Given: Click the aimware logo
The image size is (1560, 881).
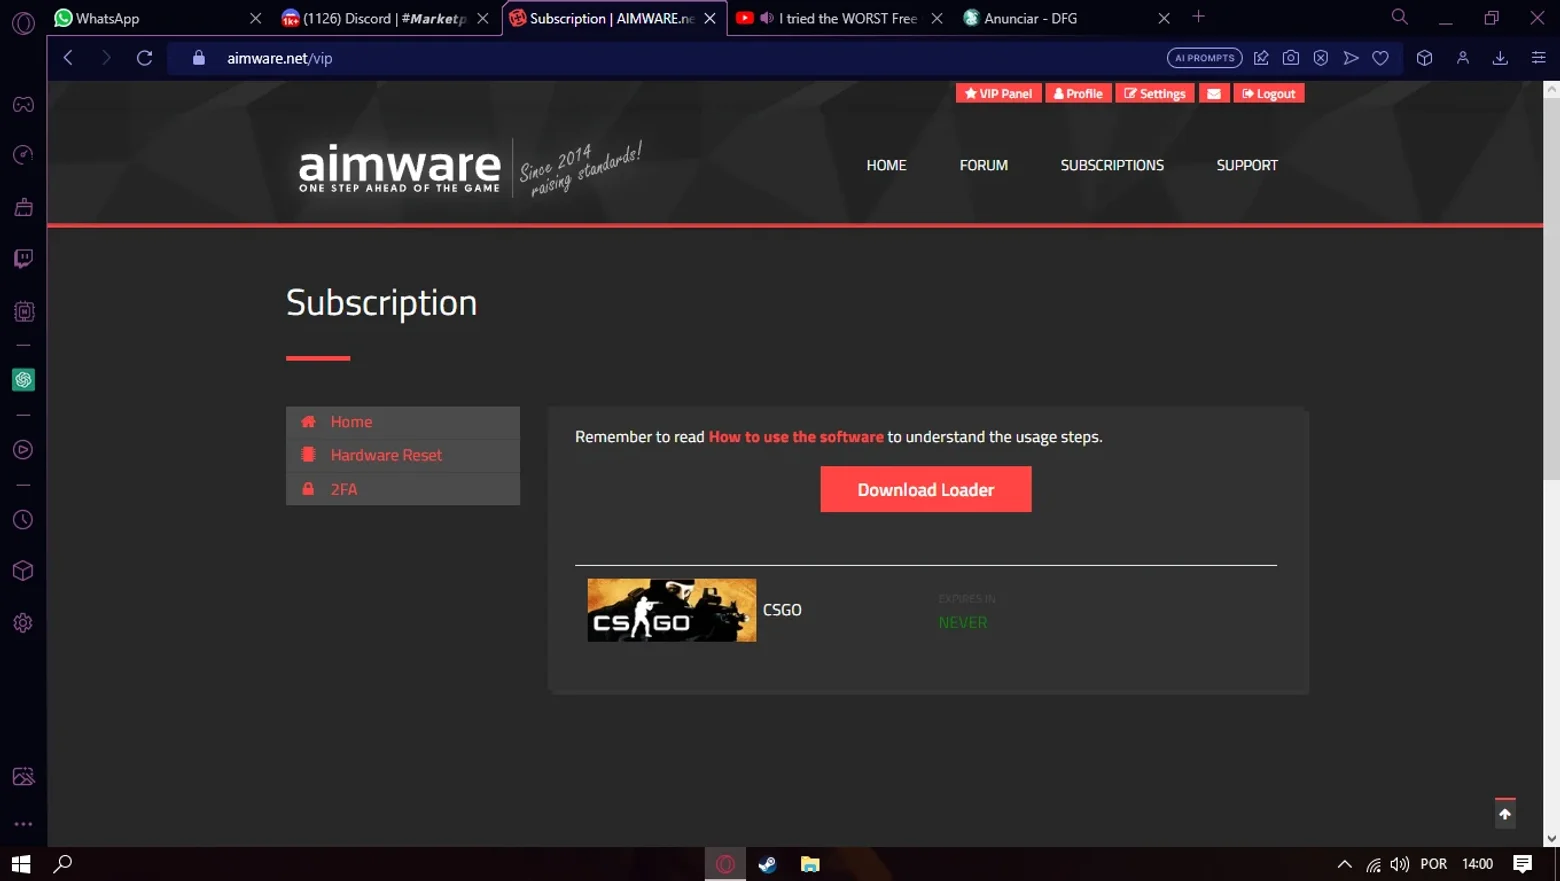Looking at the screenshot, I should pos(400,167).
